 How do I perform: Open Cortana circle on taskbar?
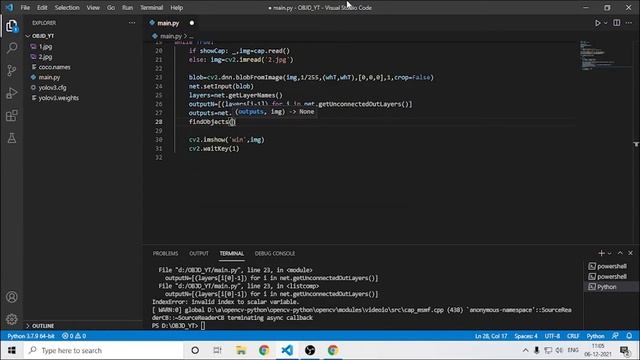pyautogui.click(x=195, y=350)
